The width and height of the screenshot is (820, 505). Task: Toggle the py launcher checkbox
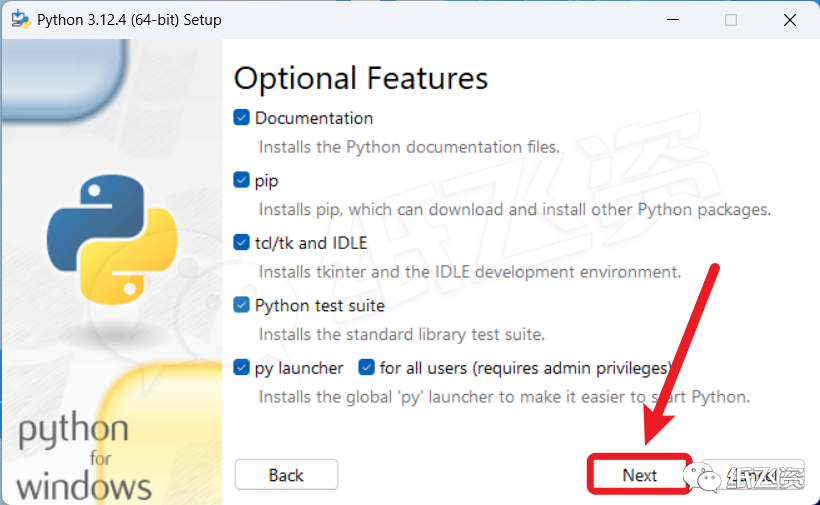click(241, 368)
